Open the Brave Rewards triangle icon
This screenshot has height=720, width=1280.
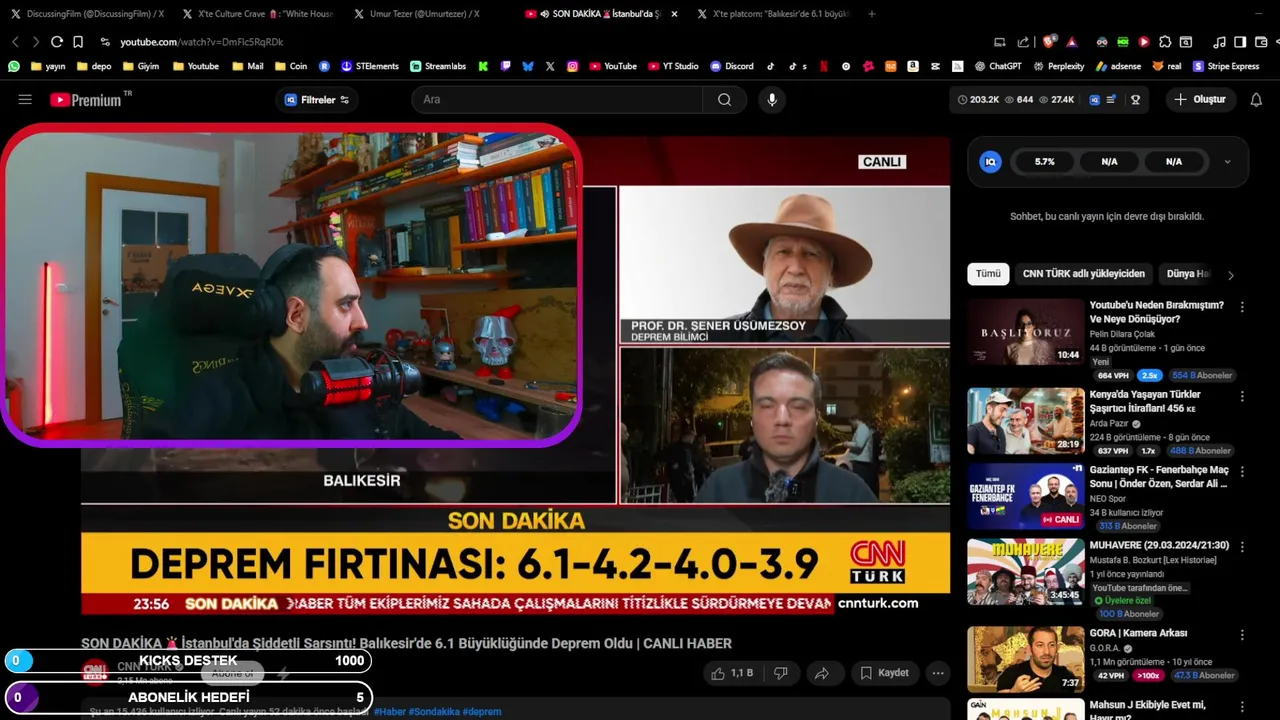(1071, 42)
